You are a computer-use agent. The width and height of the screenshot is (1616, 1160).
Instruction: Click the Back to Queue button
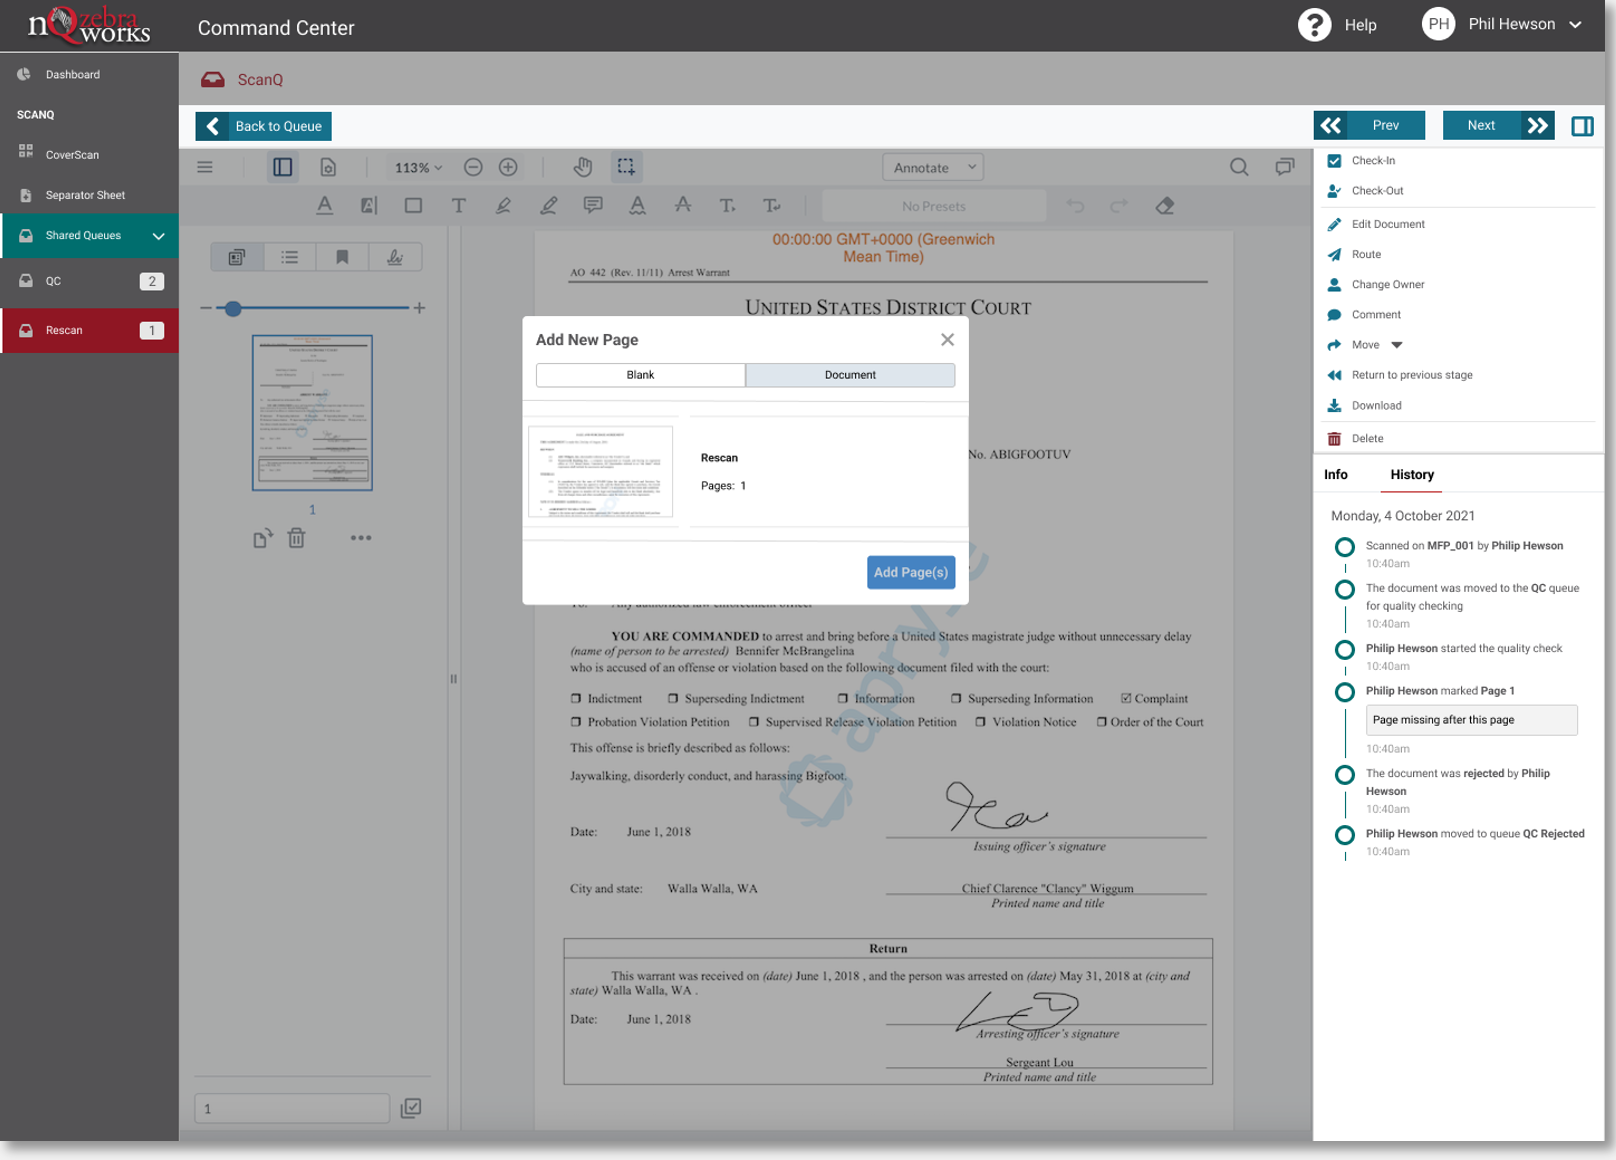pyautogui.click(x=264, y=126)
